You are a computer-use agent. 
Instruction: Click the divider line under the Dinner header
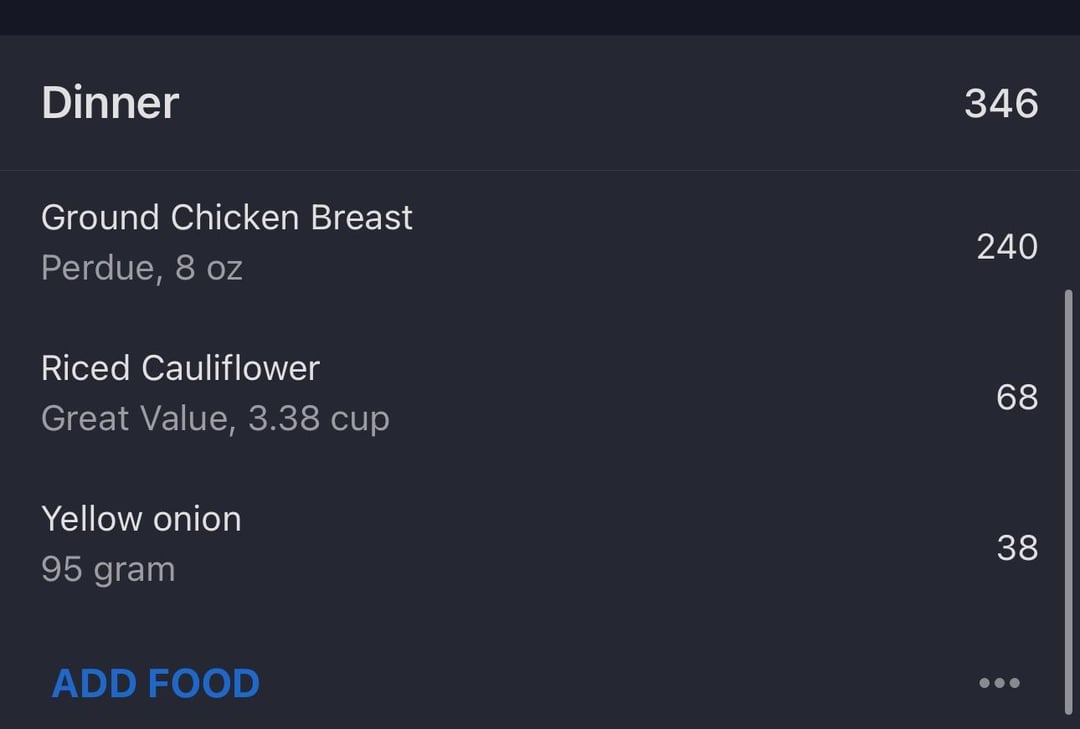540,170
